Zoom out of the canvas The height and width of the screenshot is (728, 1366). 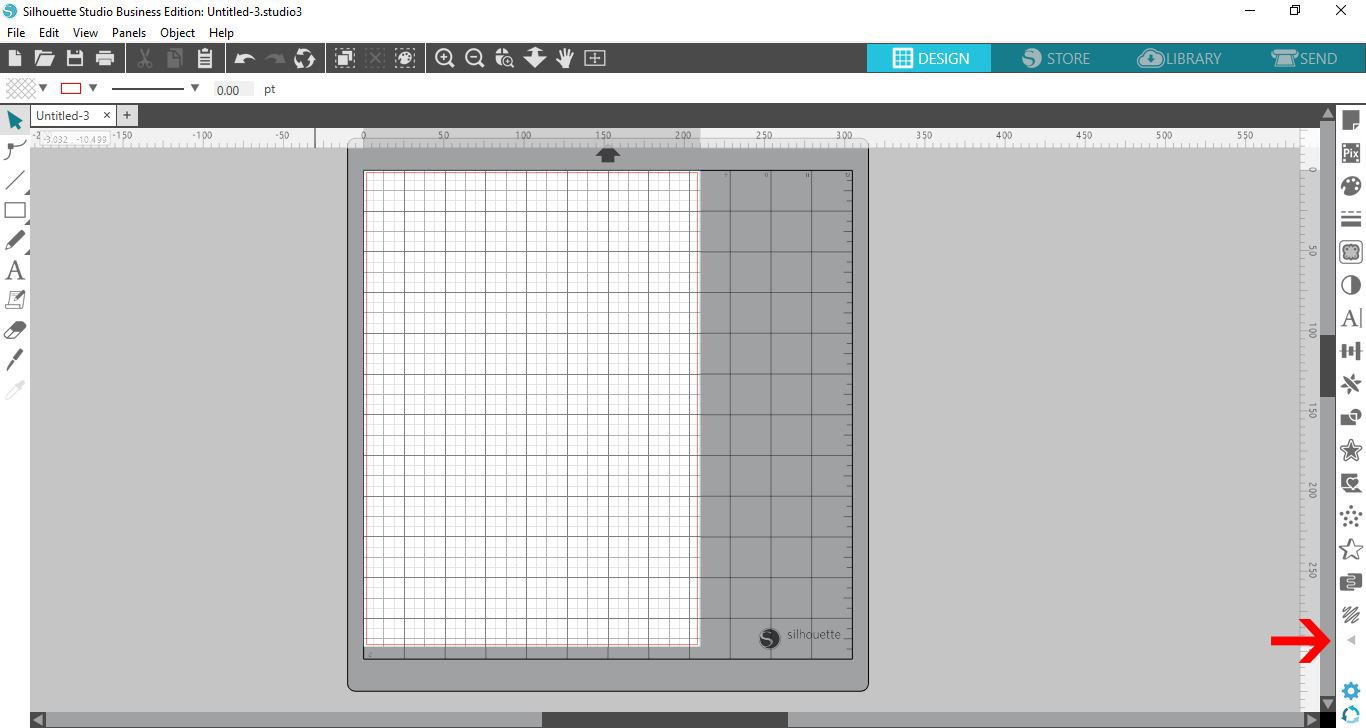pyautogui.click(x=475, y=58)
